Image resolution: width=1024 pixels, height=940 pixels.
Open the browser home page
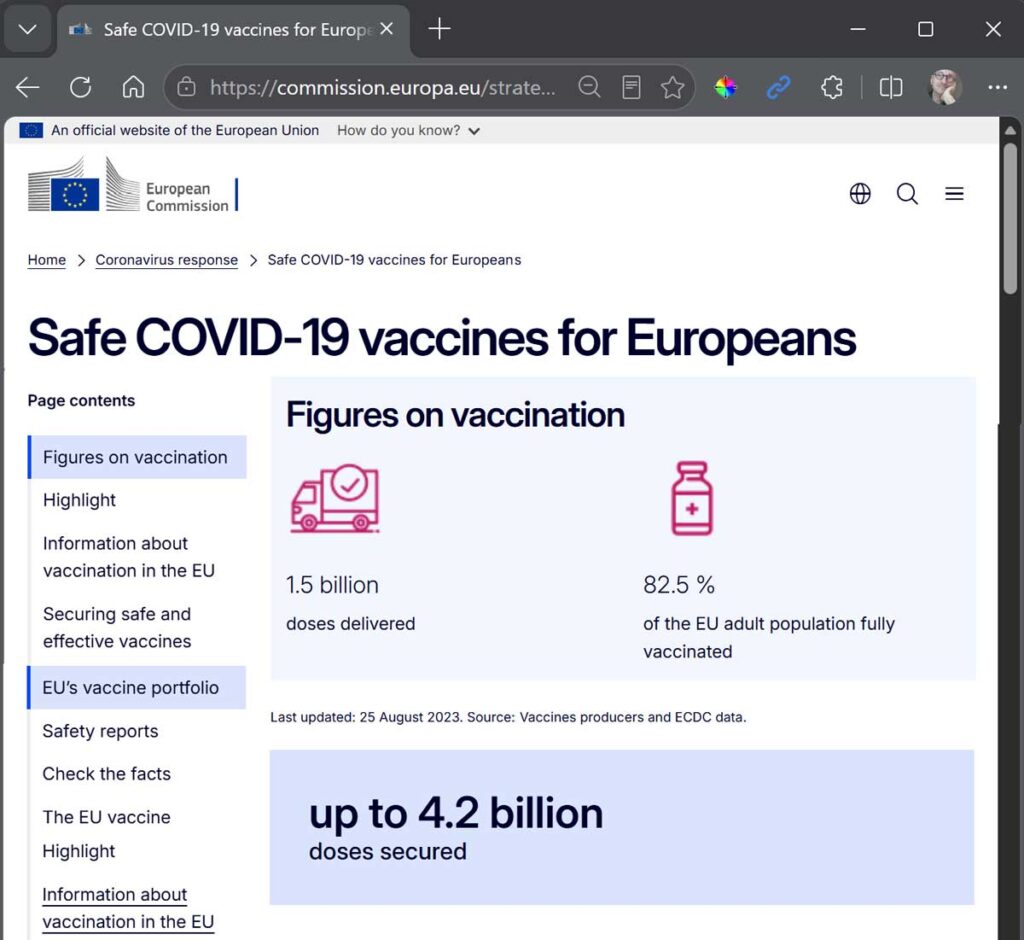tap(133, 87)
